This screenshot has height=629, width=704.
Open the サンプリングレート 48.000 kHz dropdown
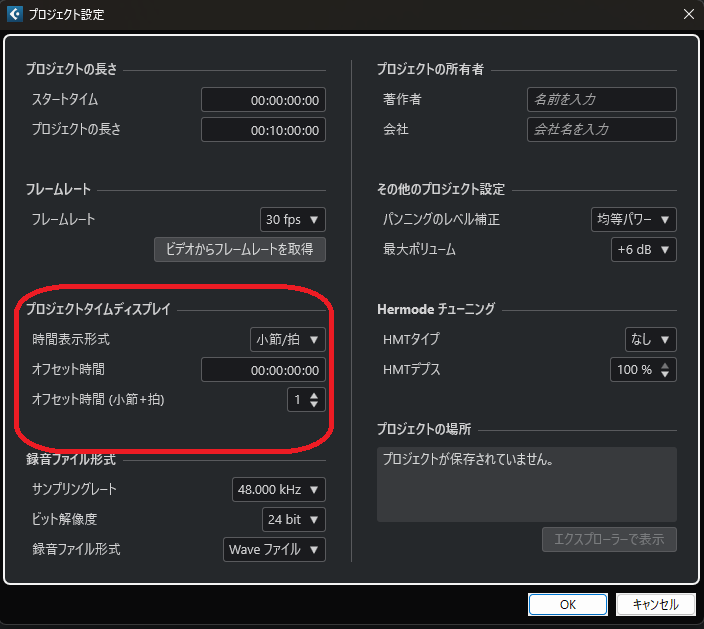click(x=279, y=489)
